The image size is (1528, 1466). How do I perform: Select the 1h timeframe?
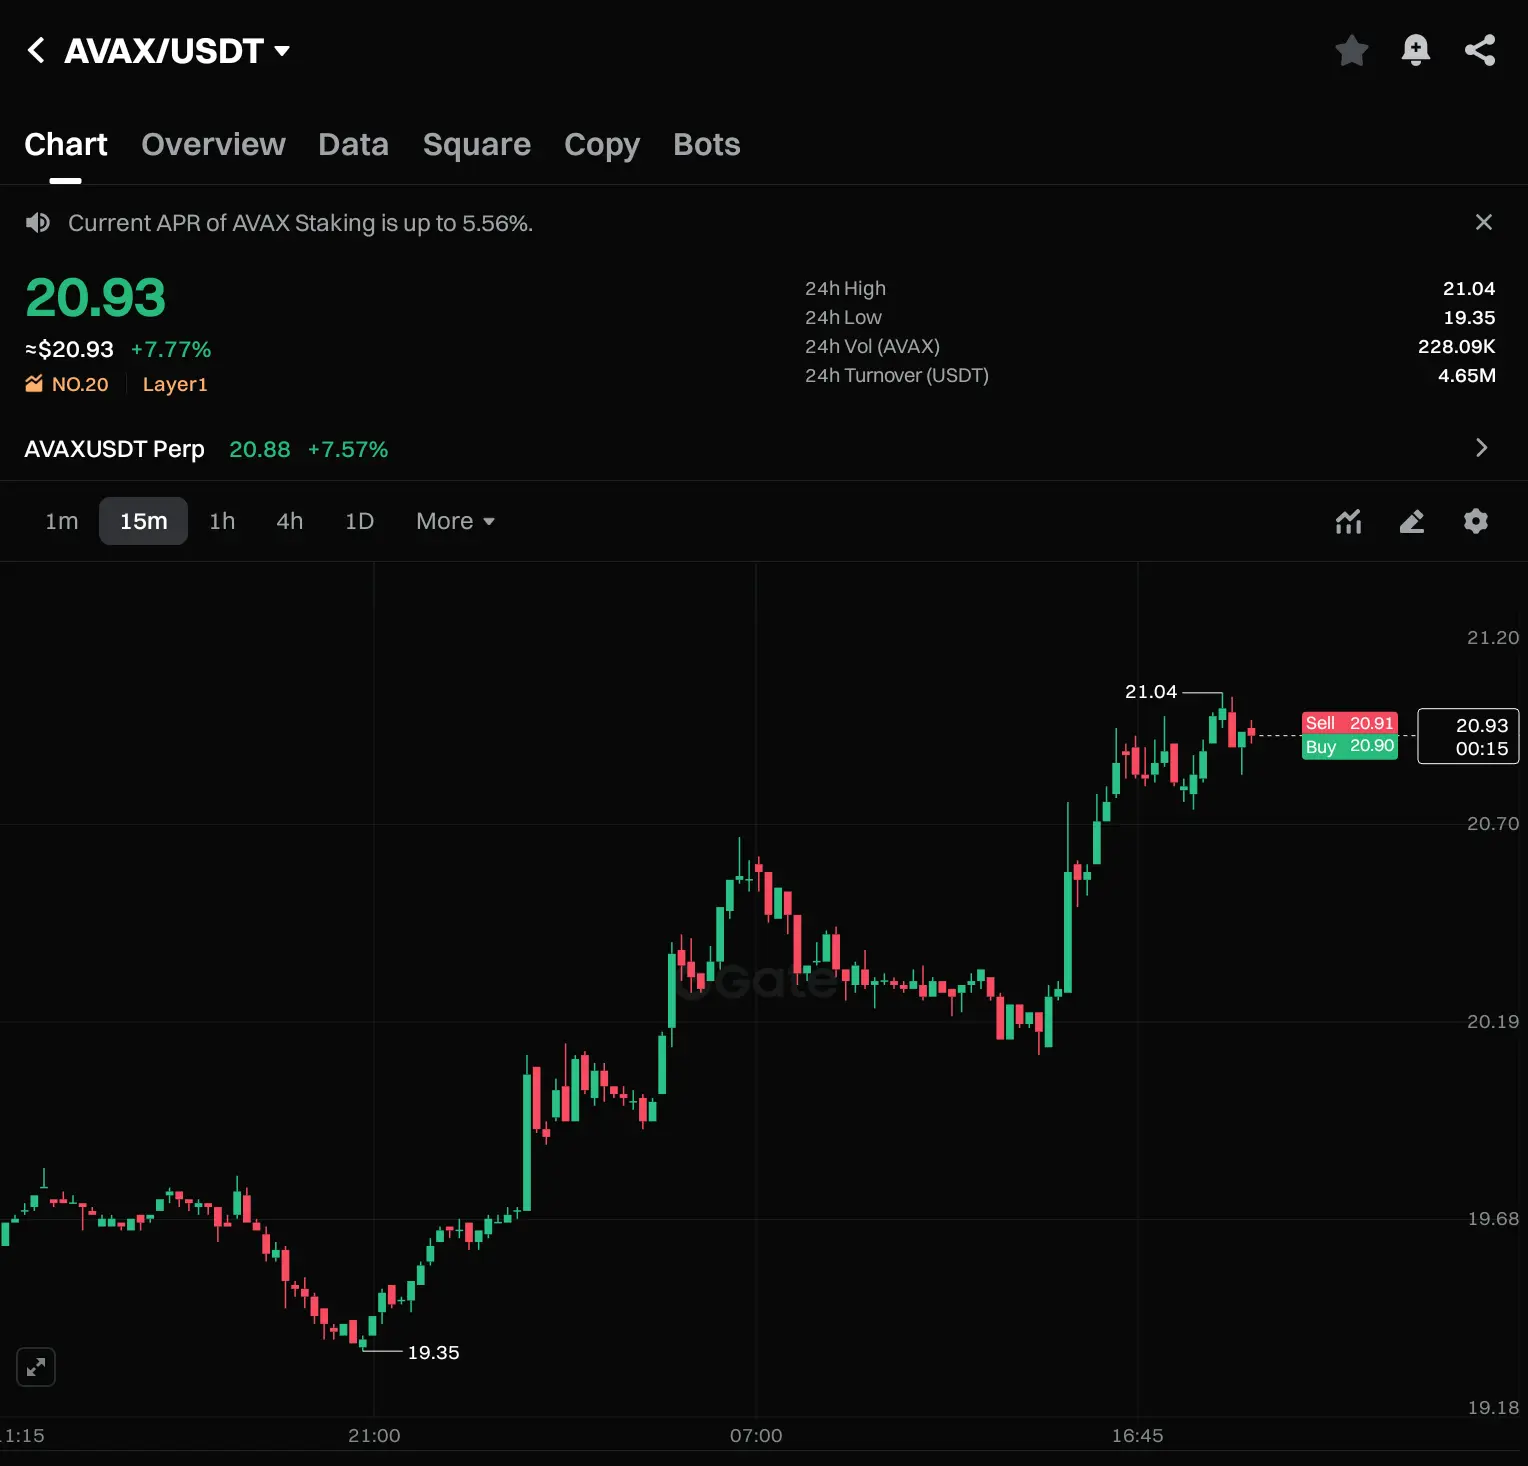click(x=222, y=521)
